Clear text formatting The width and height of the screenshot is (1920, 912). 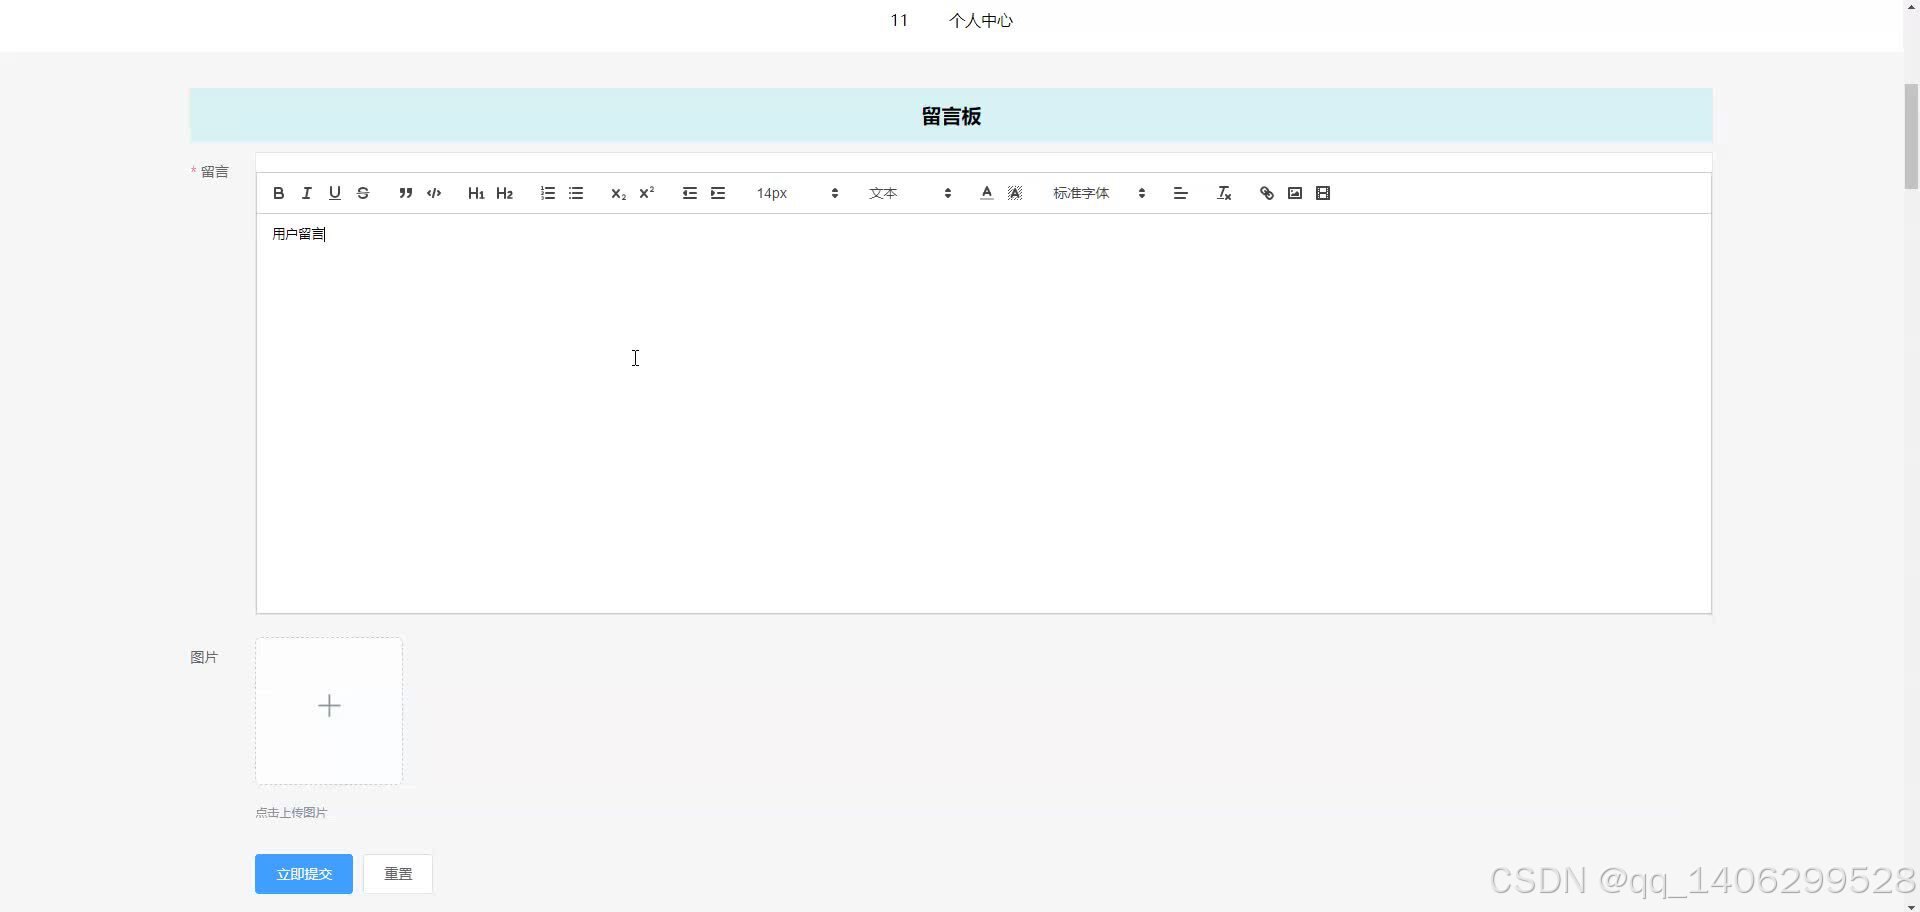1224,193
